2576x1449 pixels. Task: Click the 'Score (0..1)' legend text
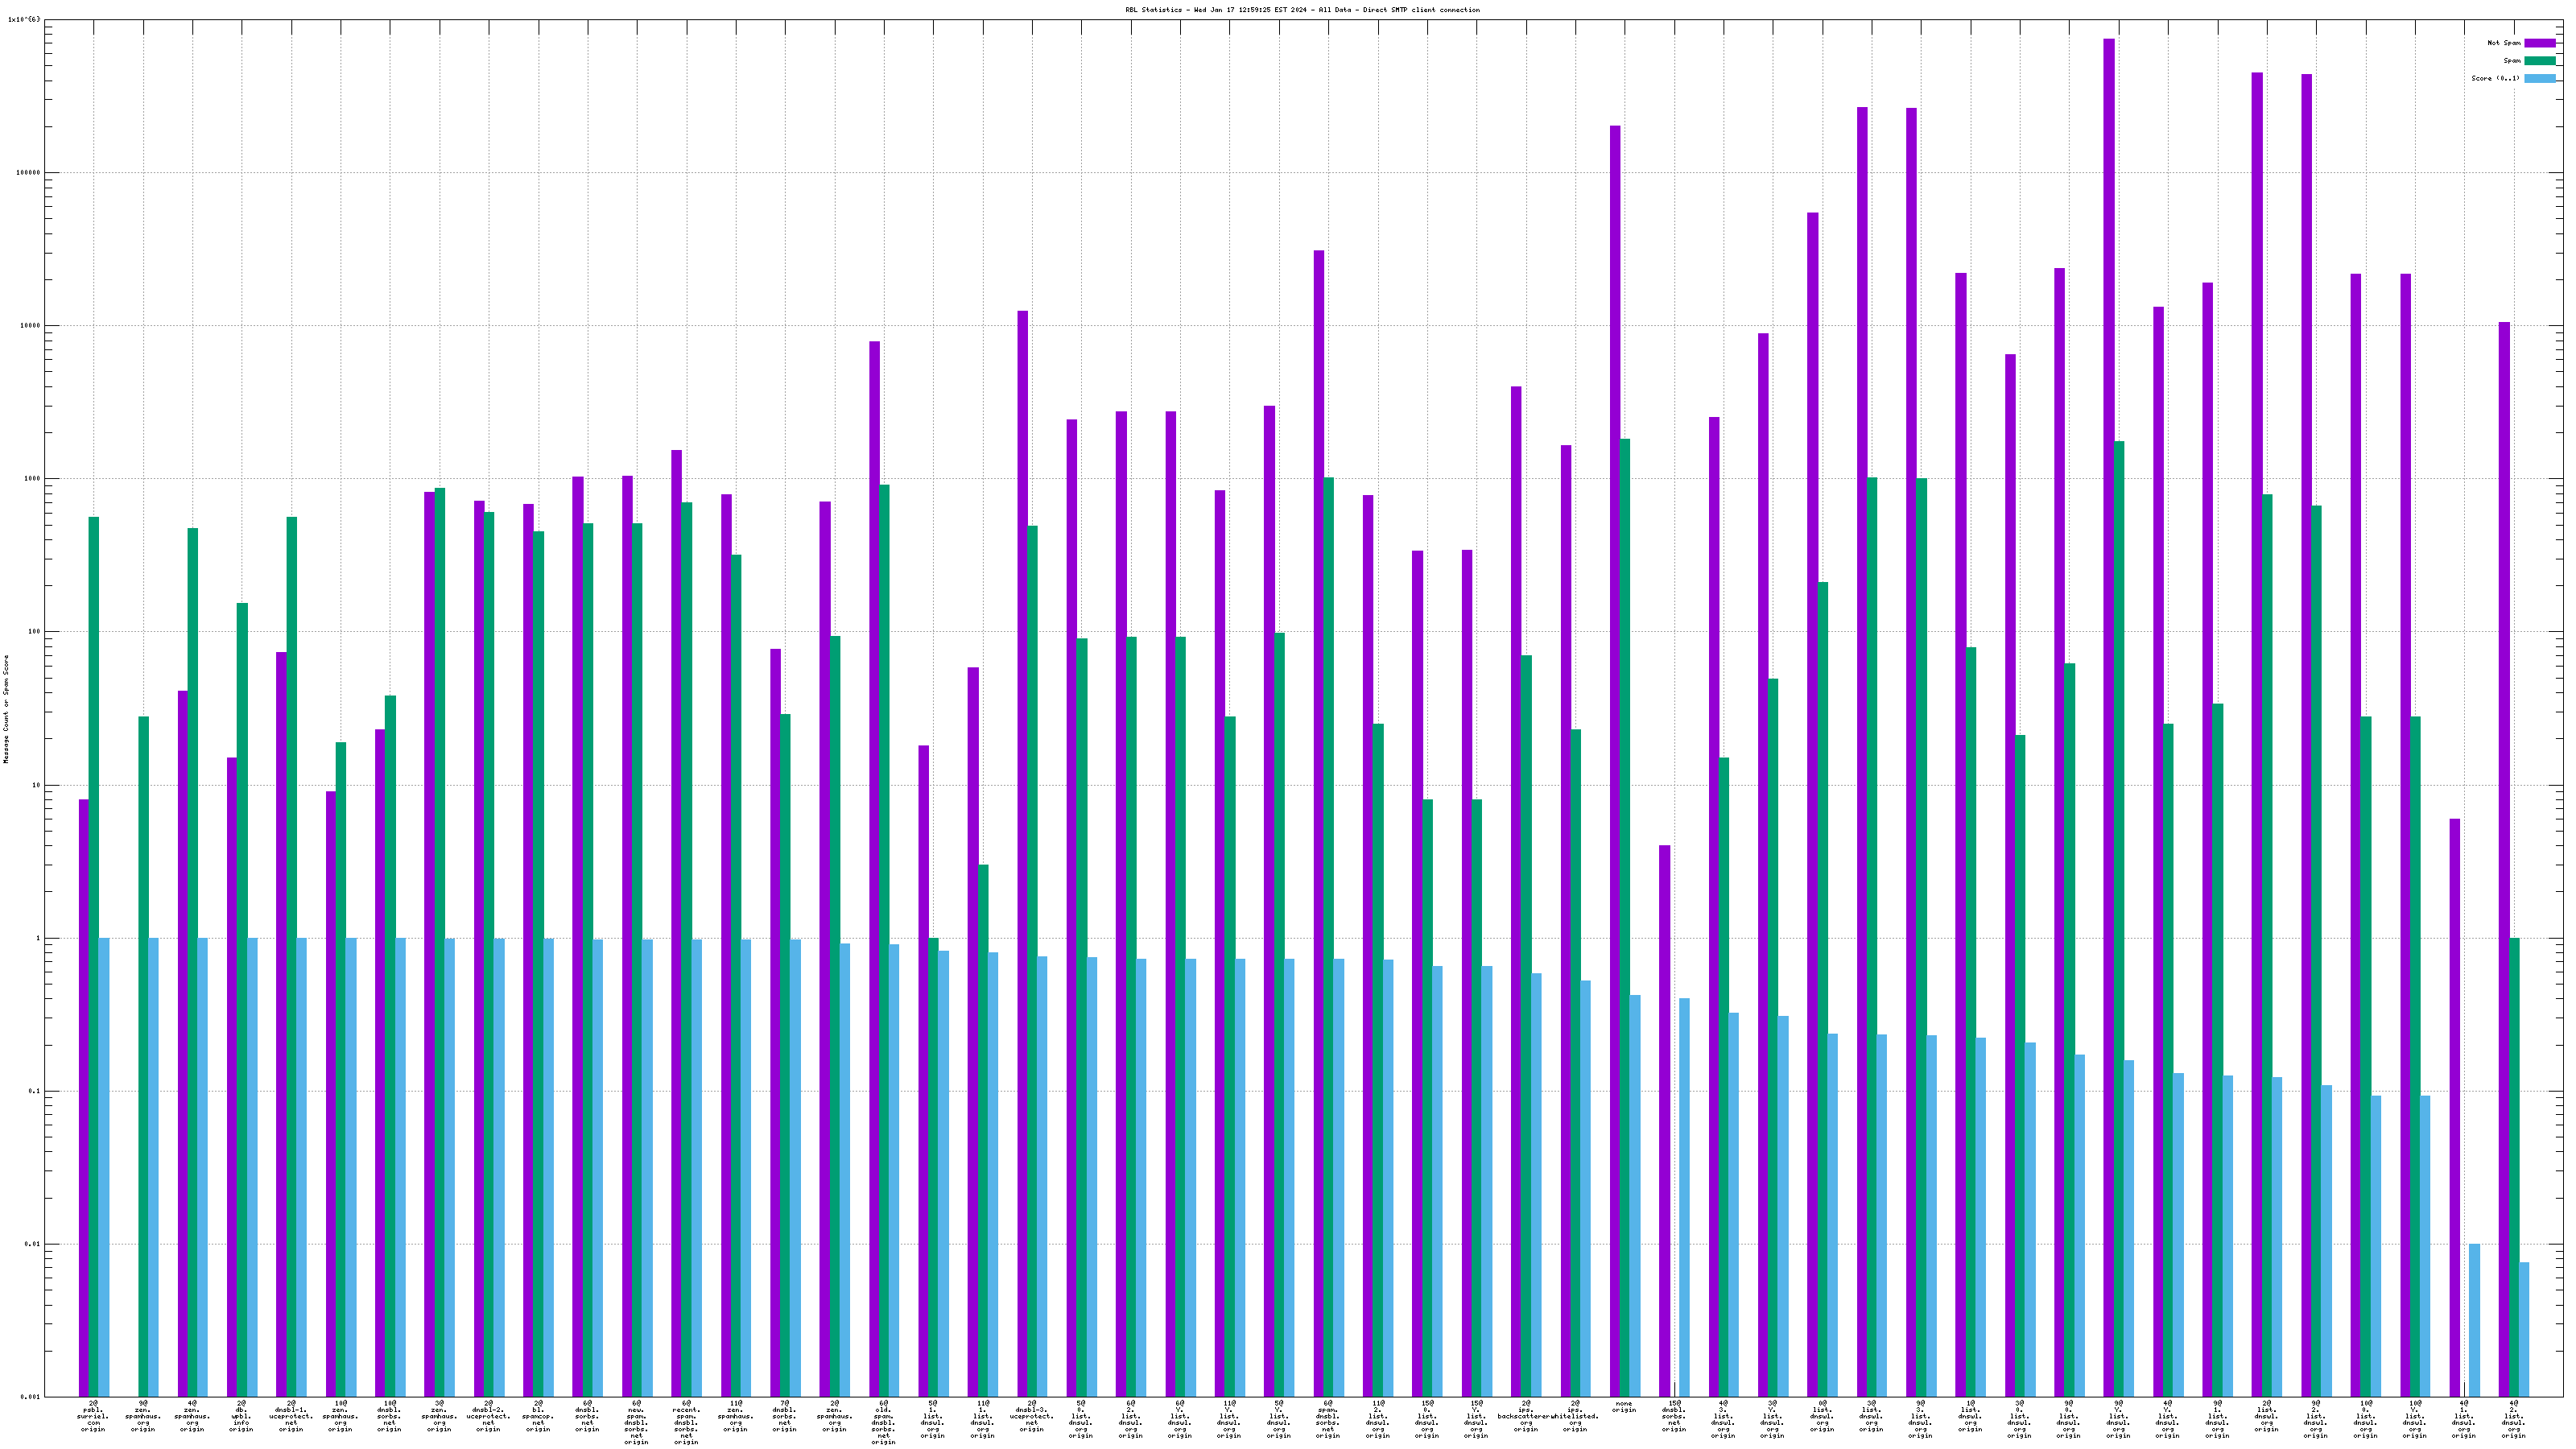[2495, 78]
